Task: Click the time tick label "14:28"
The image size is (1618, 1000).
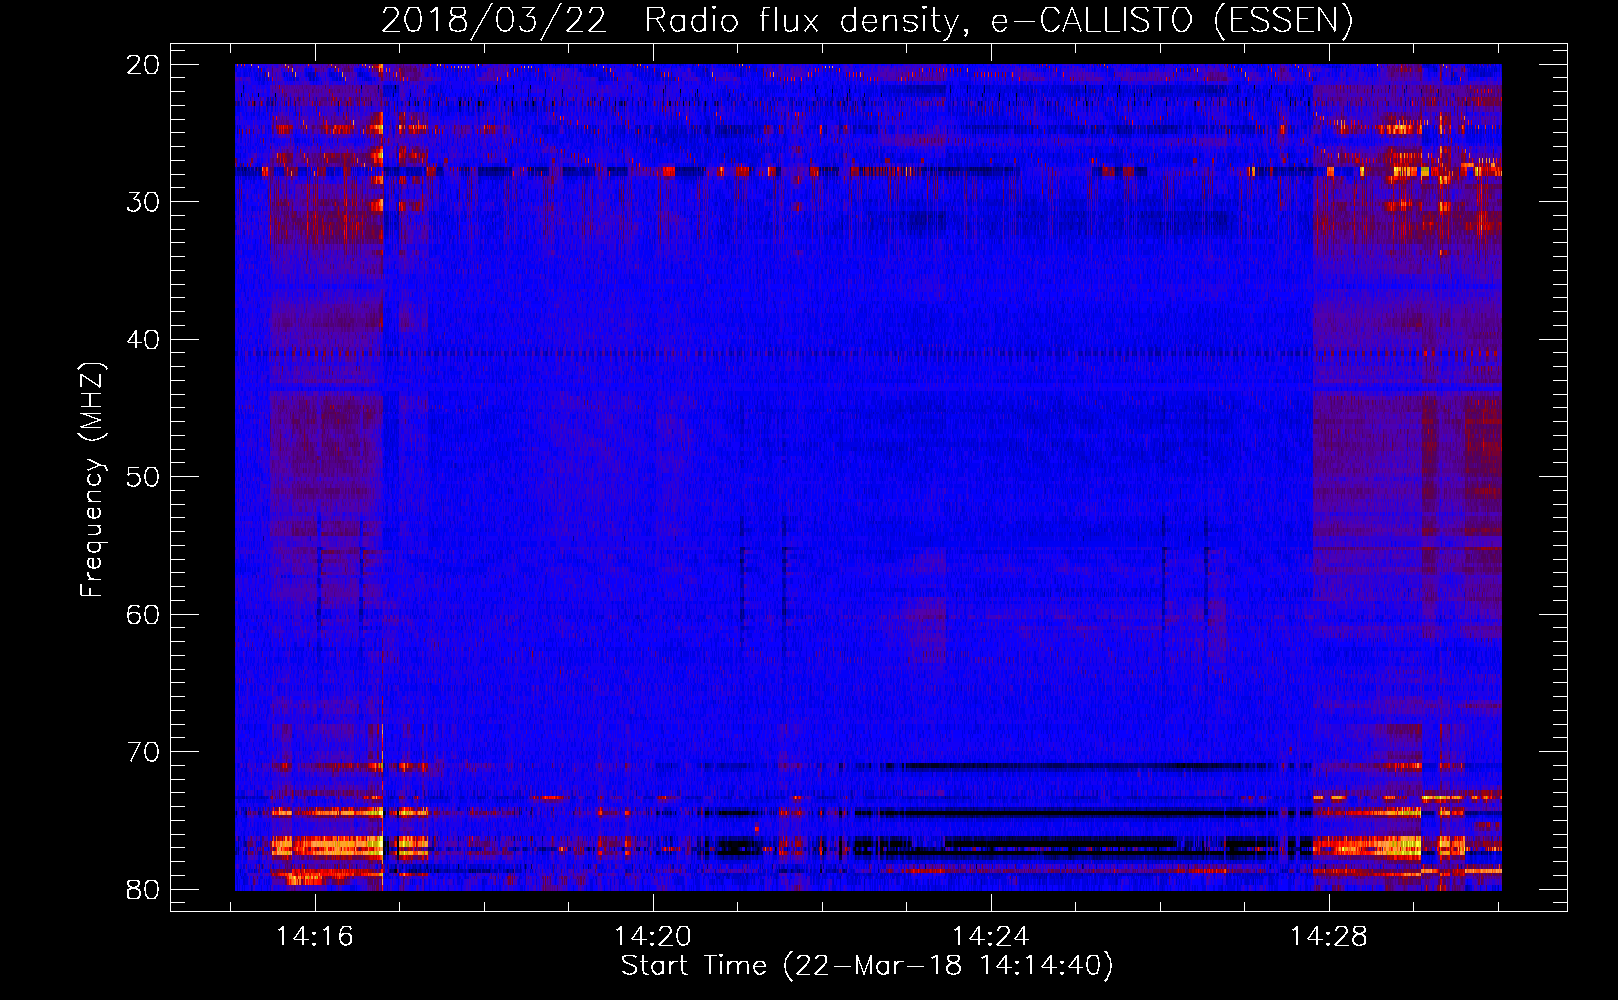Action: coord(1329,937)
